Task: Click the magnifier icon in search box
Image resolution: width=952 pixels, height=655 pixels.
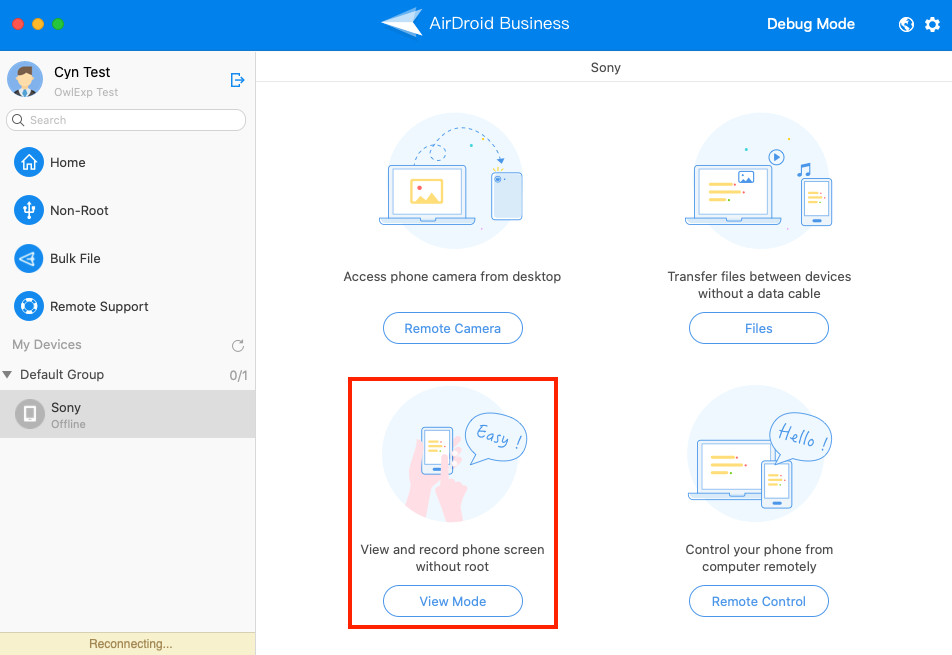Action: click(18, 120)
